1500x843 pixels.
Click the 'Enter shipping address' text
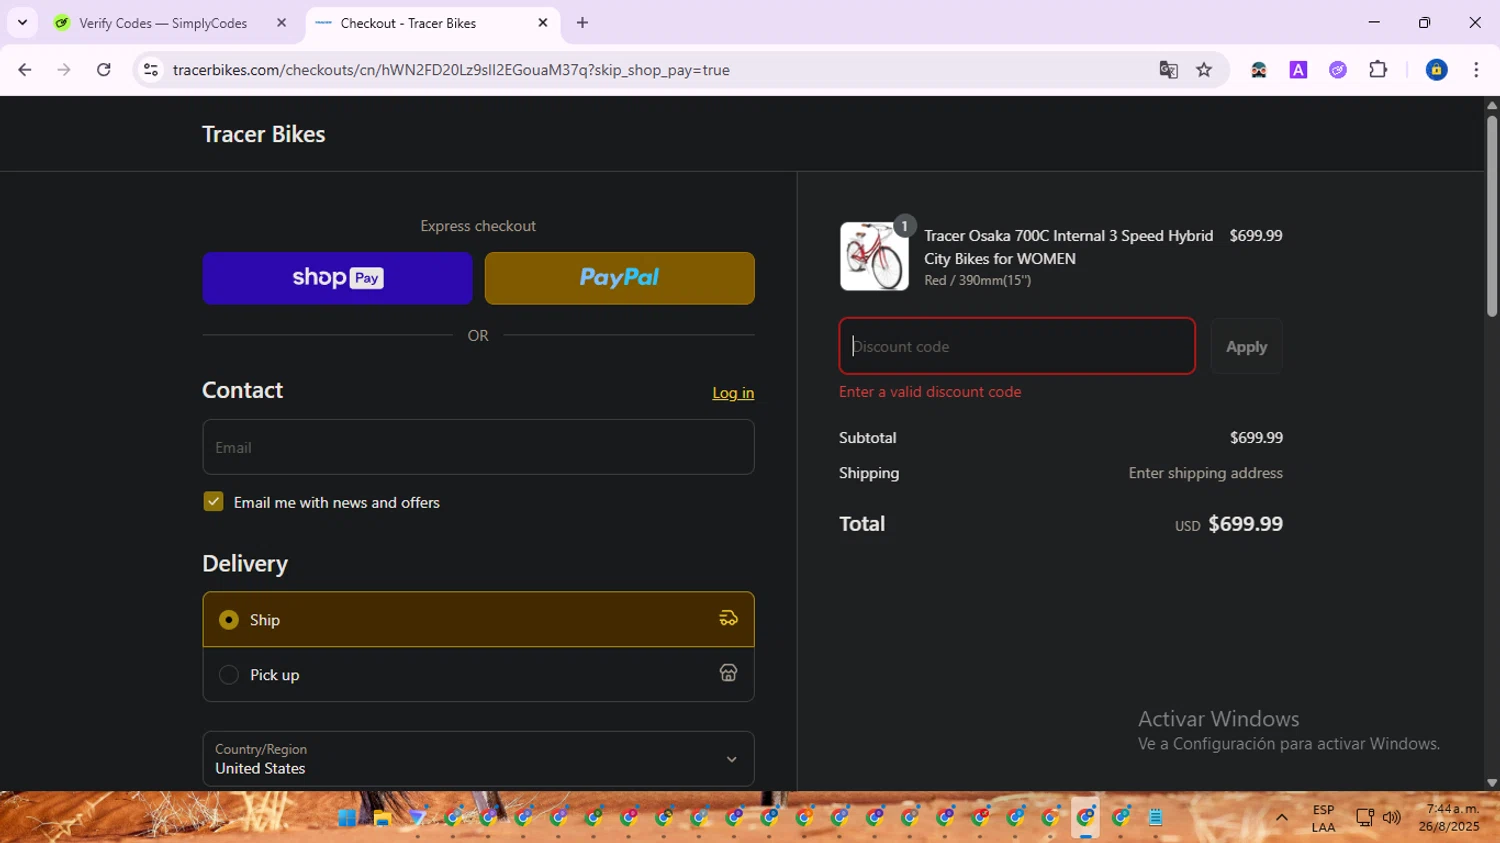1205,473
